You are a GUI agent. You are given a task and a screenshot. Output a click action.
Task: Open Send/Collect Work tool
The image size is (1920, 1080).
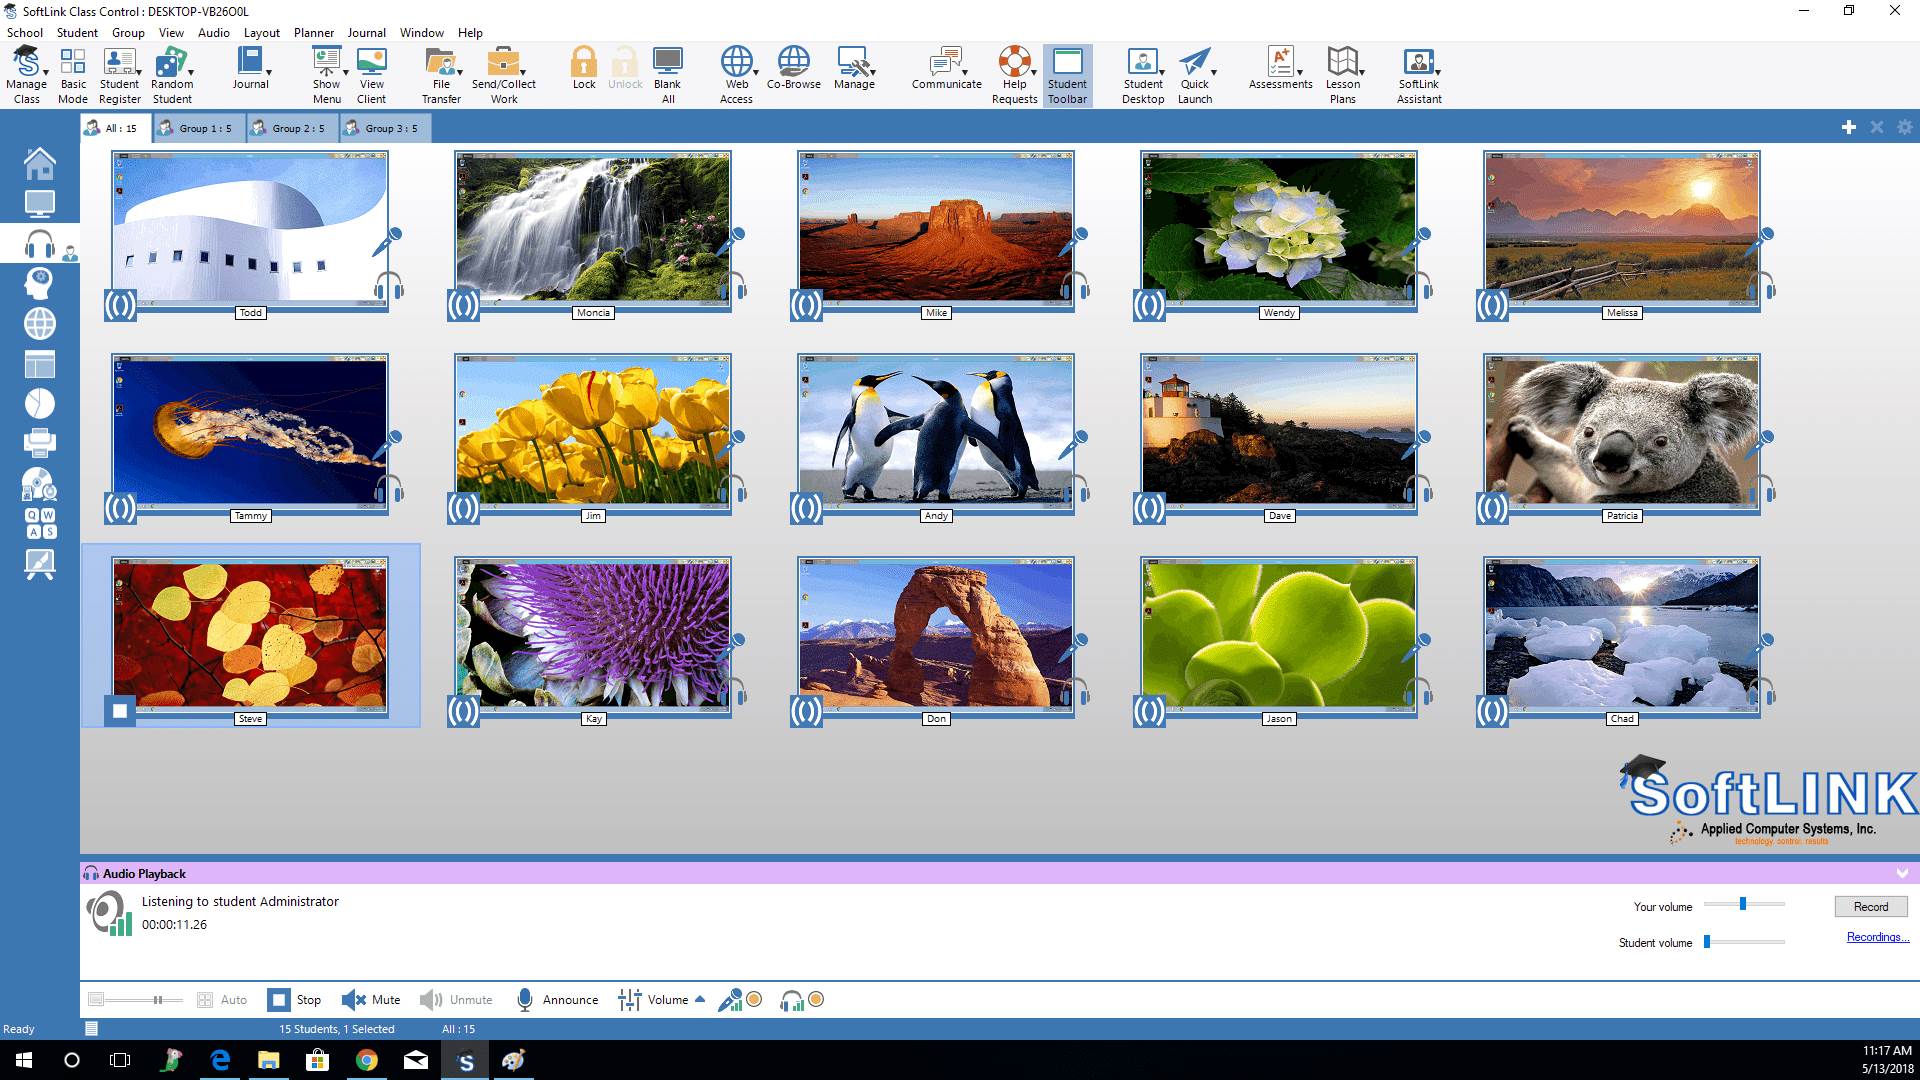pos(504,75)
